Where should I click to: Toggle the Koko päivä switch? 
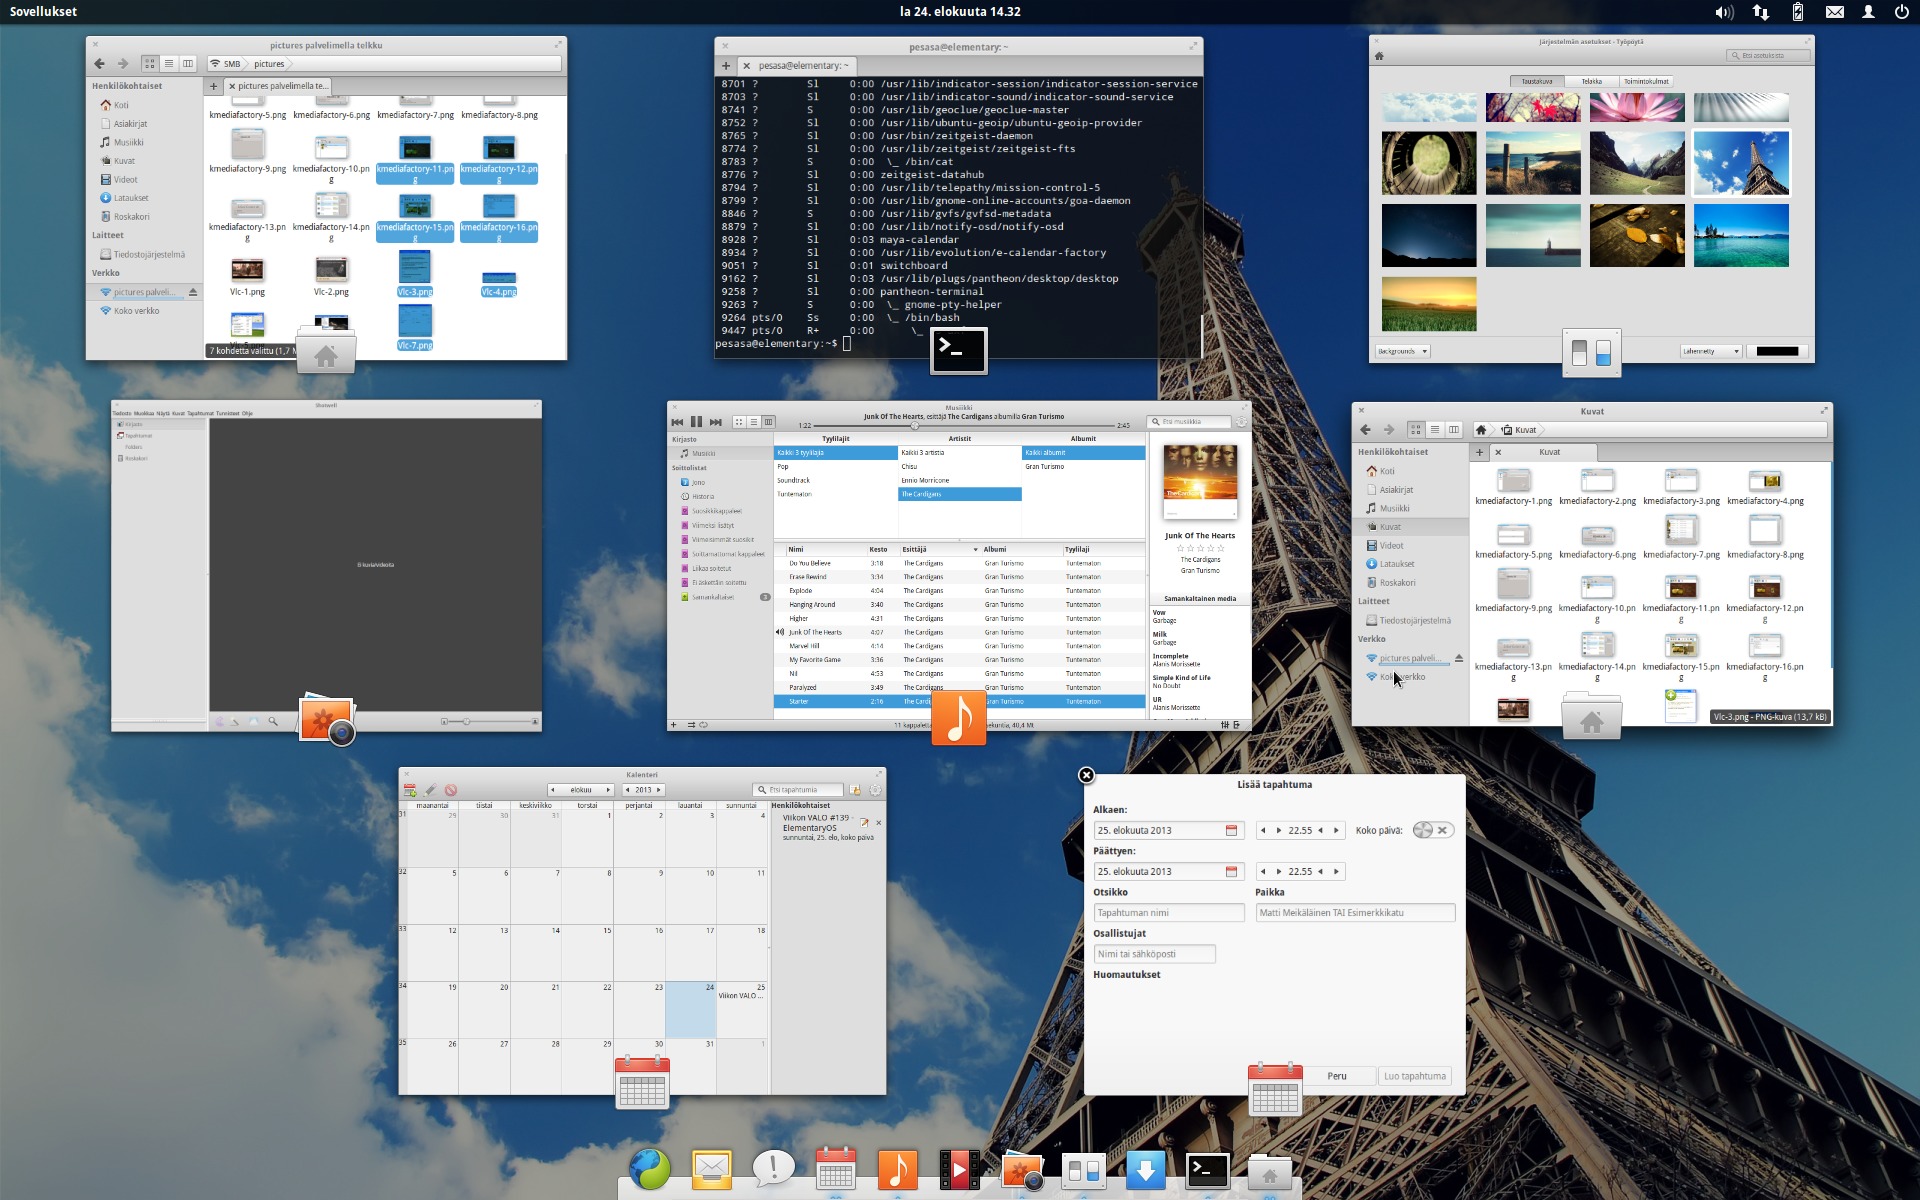click(1433, 830)
